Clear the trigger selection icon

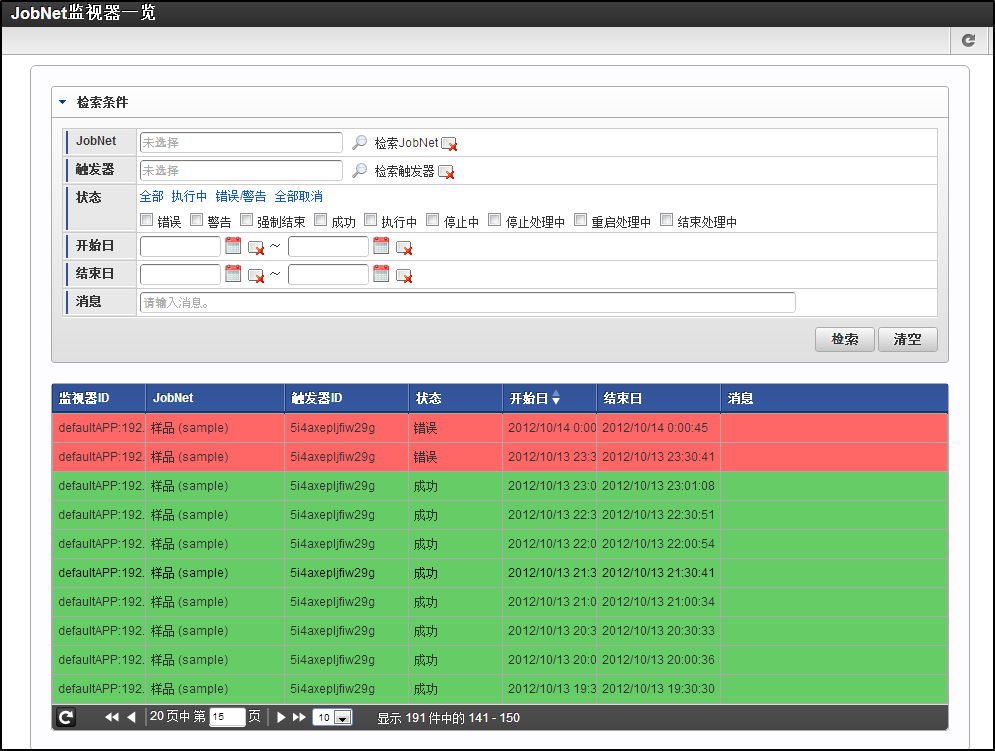446,172
